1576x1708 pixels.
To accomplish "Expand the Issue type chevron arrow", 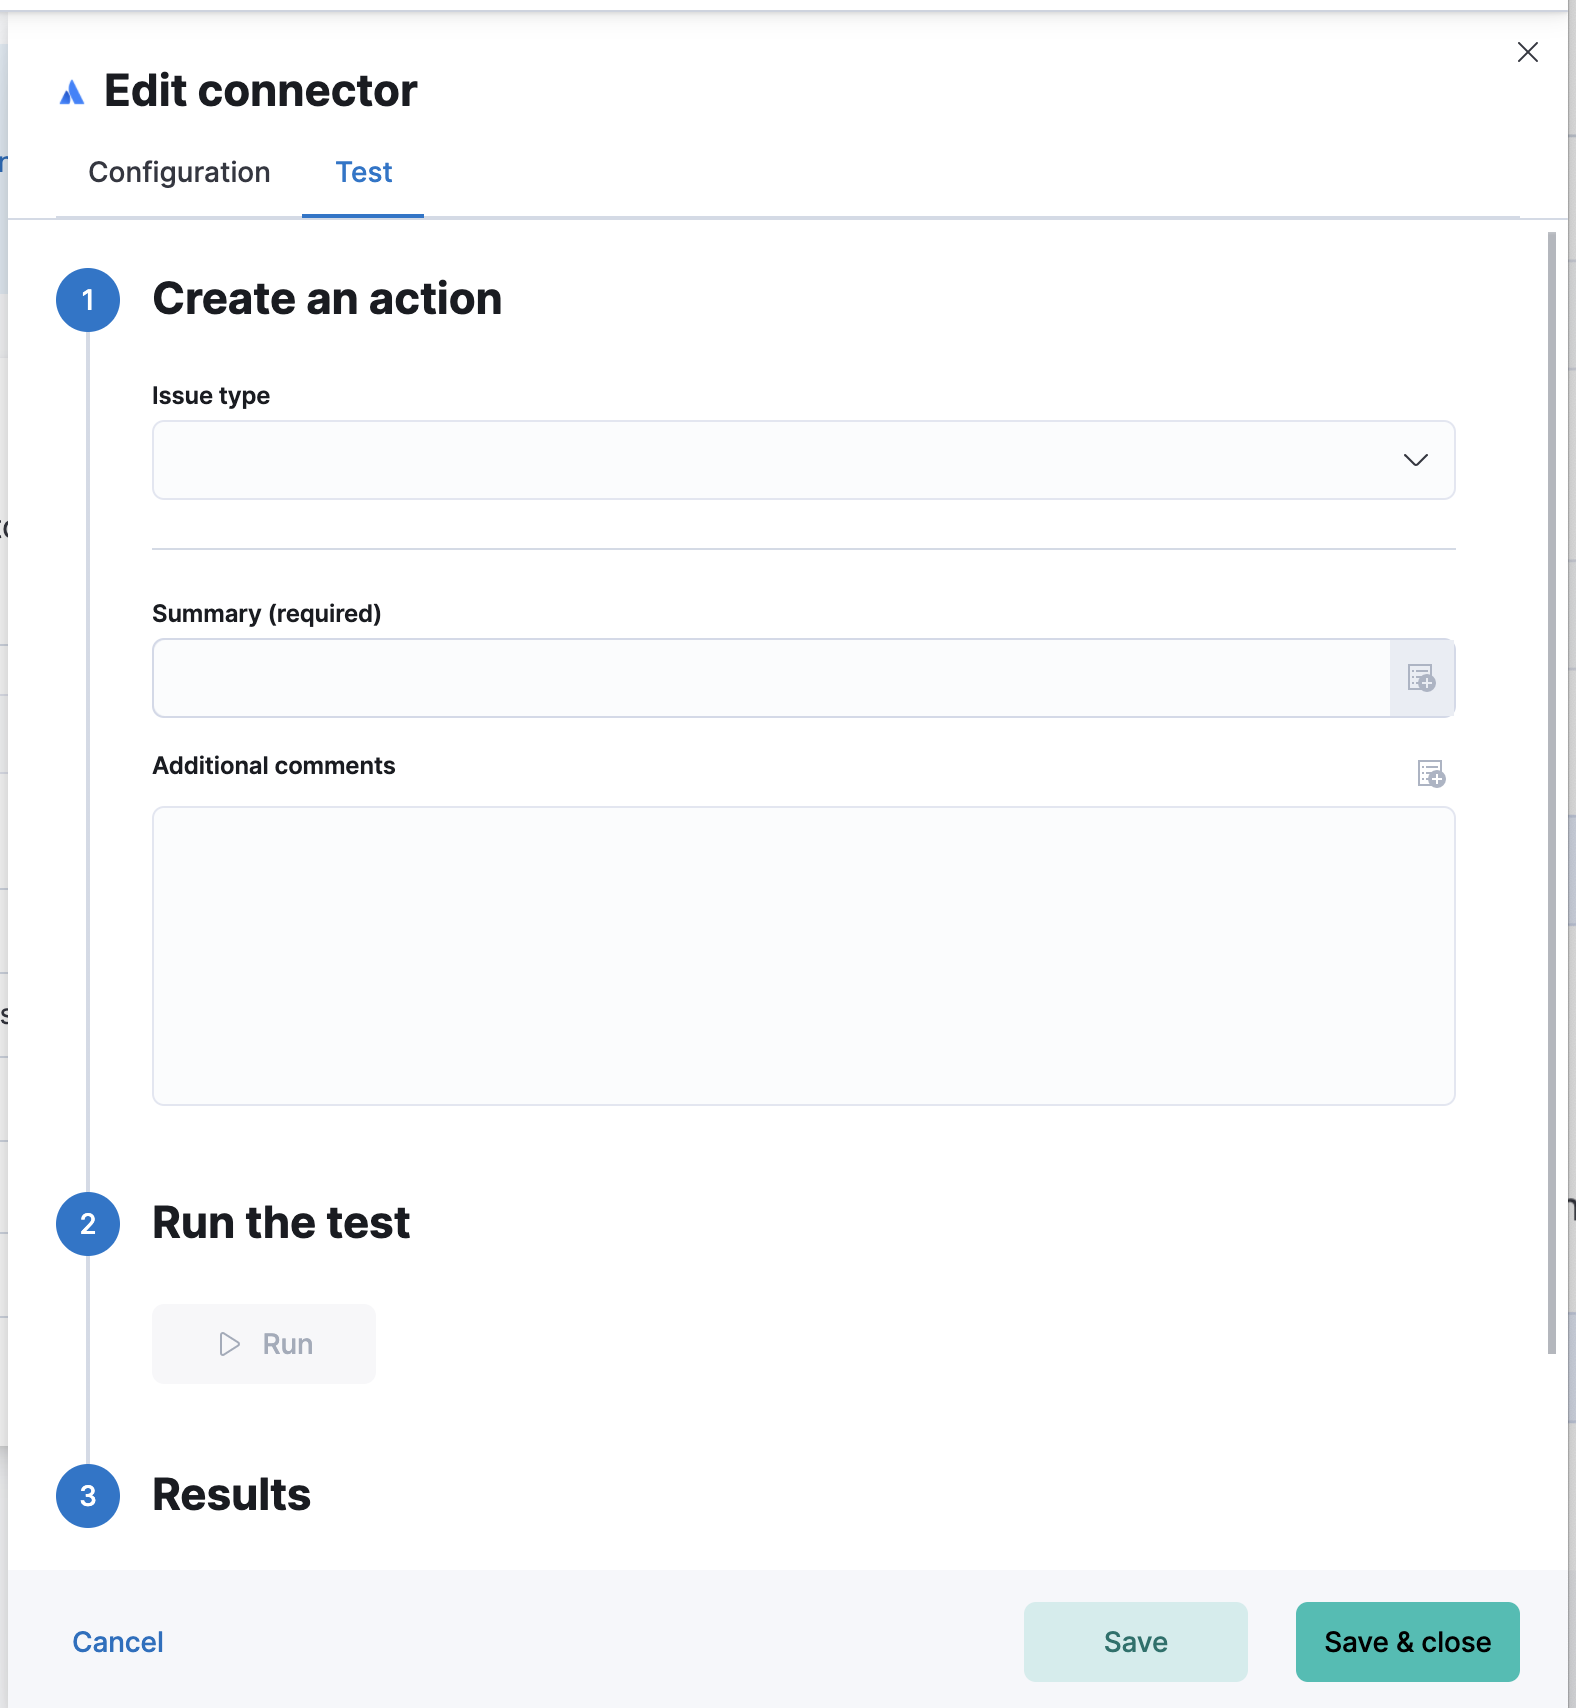I will coord(1416,460).
